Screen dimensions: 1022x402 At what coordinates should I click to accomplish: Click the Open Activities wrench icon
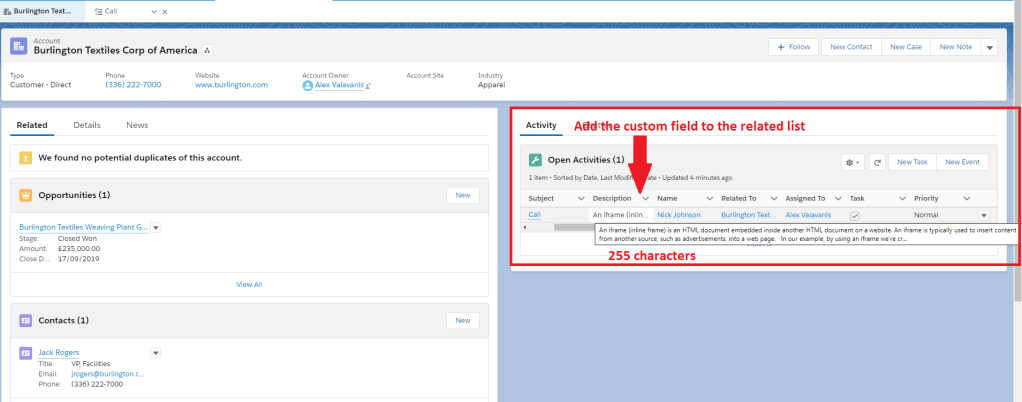coord(535,160)
